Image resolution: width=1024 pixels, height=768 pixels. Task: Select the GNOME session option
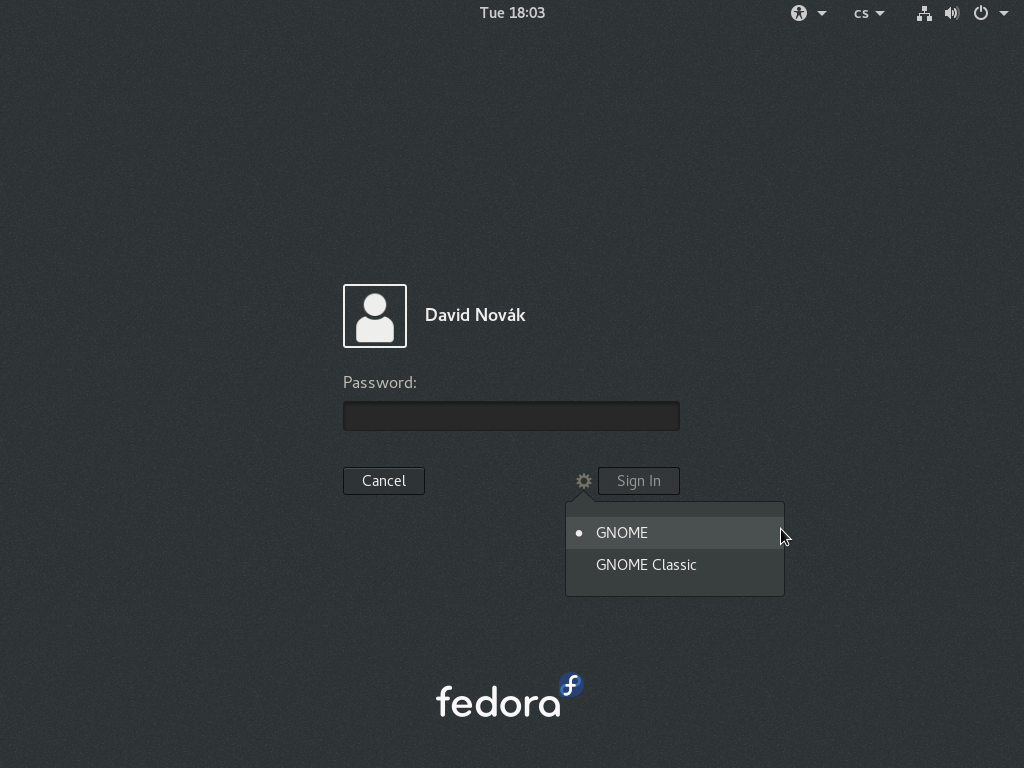[x=675, y=533]
